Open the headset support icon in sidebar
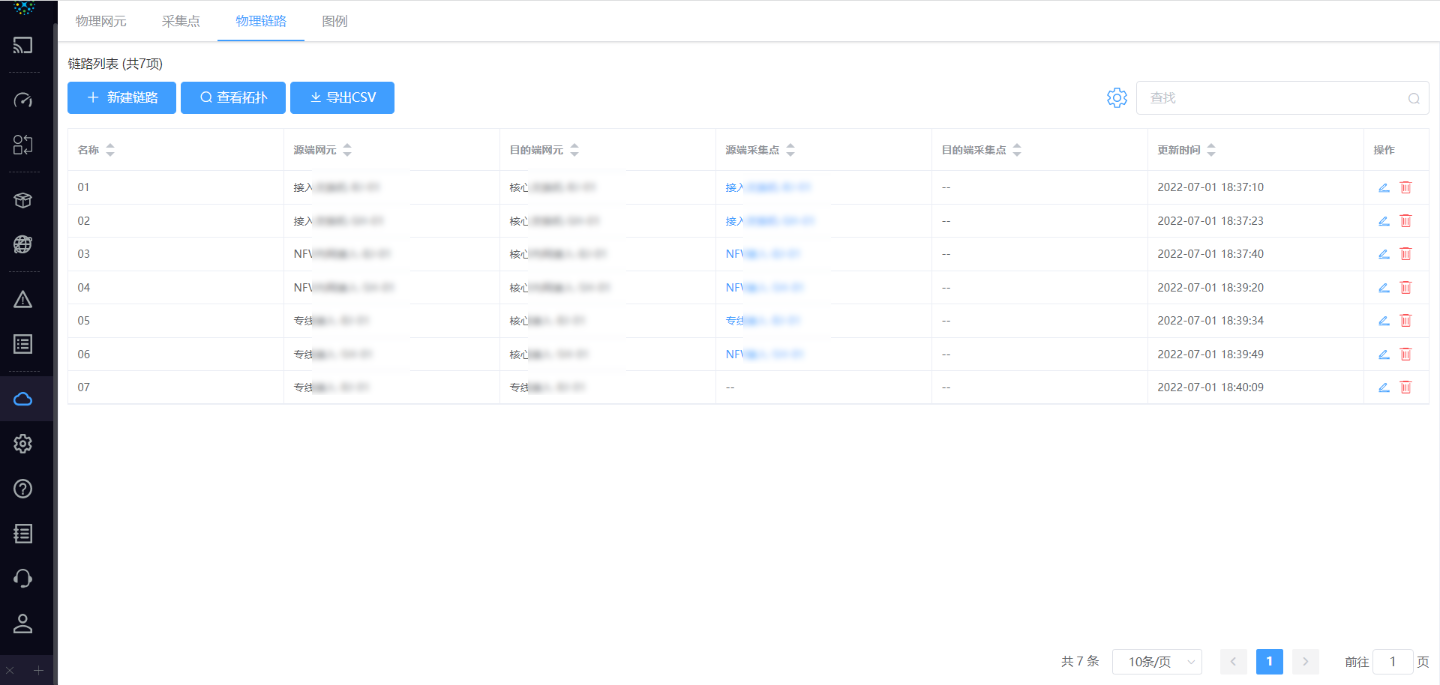 click(x=22, y=578)
